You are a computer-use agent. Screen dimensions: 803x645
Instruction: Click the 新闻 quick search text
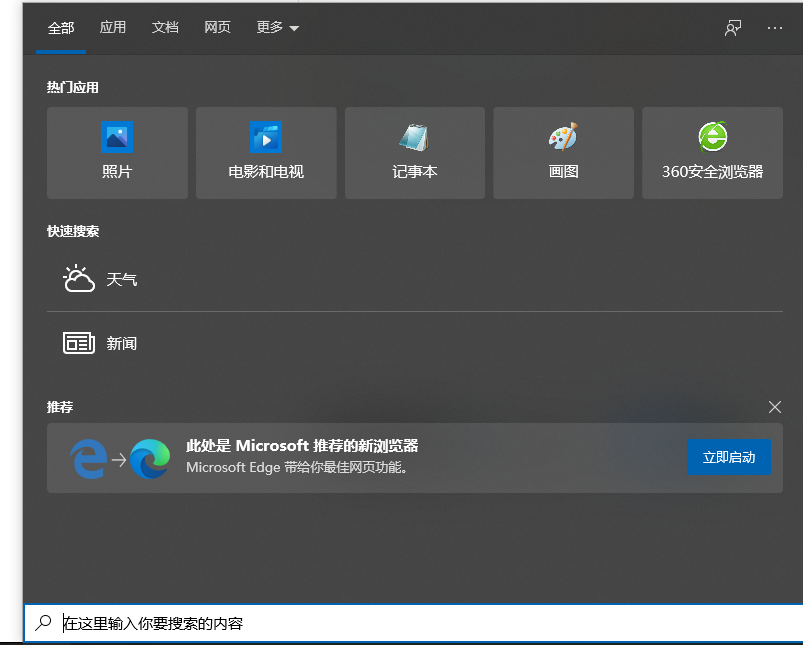click(122, 343)
